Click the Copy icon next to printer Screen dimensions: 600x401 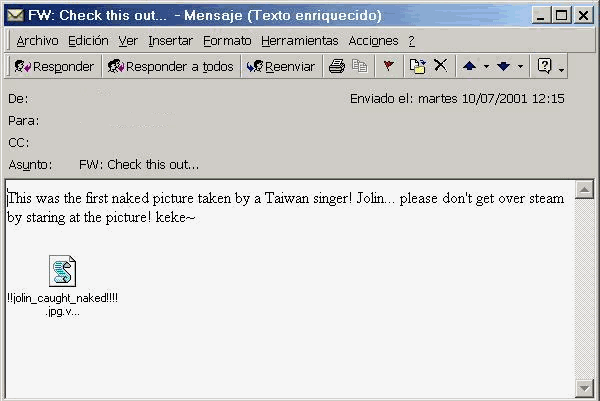point(360,66)
